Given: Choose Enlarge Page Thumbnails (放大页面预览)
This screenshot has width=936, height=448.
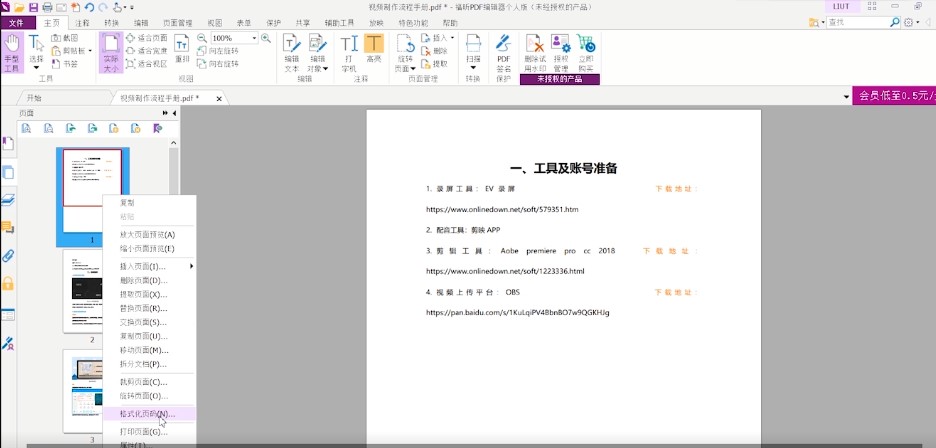Looking at the screenshot, I should tap(149, 235).
